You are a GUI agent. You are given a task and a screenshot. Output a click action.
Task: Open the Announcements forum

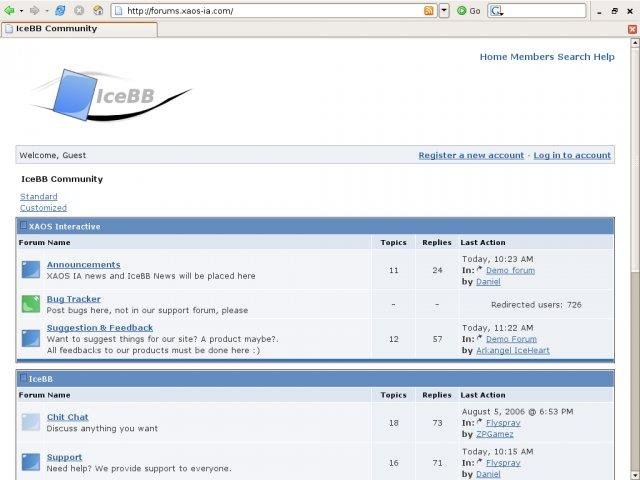(x=84, y=264)
